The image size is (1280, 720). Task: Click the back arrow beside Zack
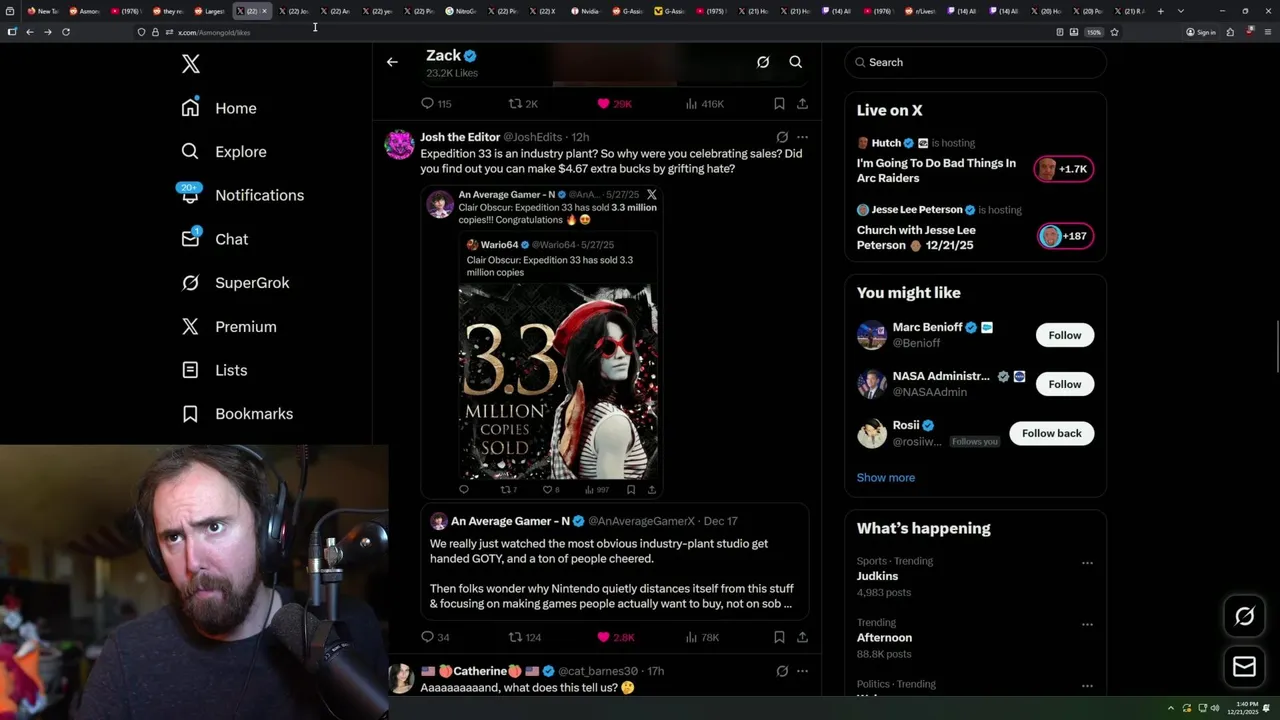coord(392,62)
